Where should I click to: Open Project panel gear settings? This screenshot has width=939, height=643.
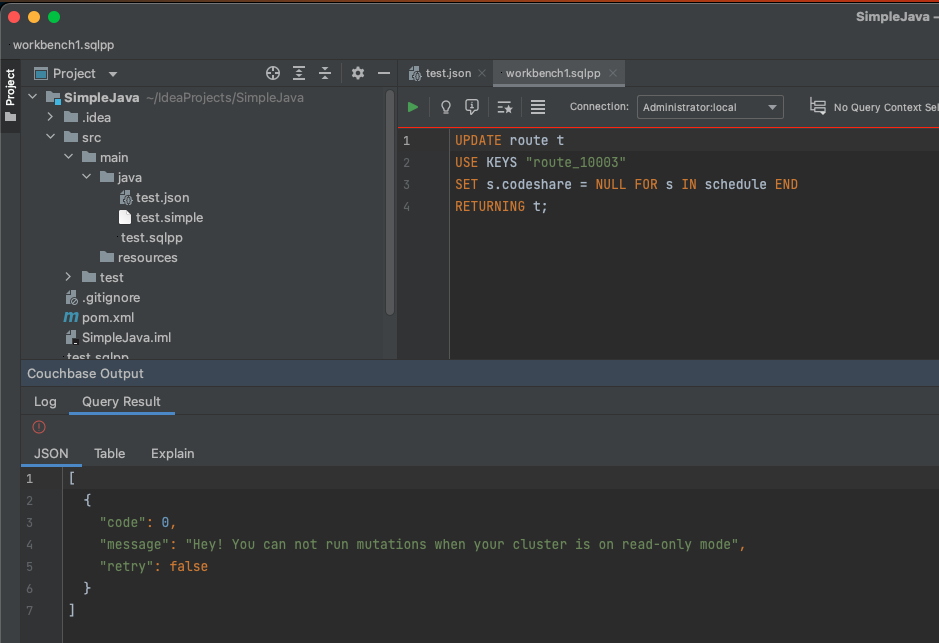[358, 73]
